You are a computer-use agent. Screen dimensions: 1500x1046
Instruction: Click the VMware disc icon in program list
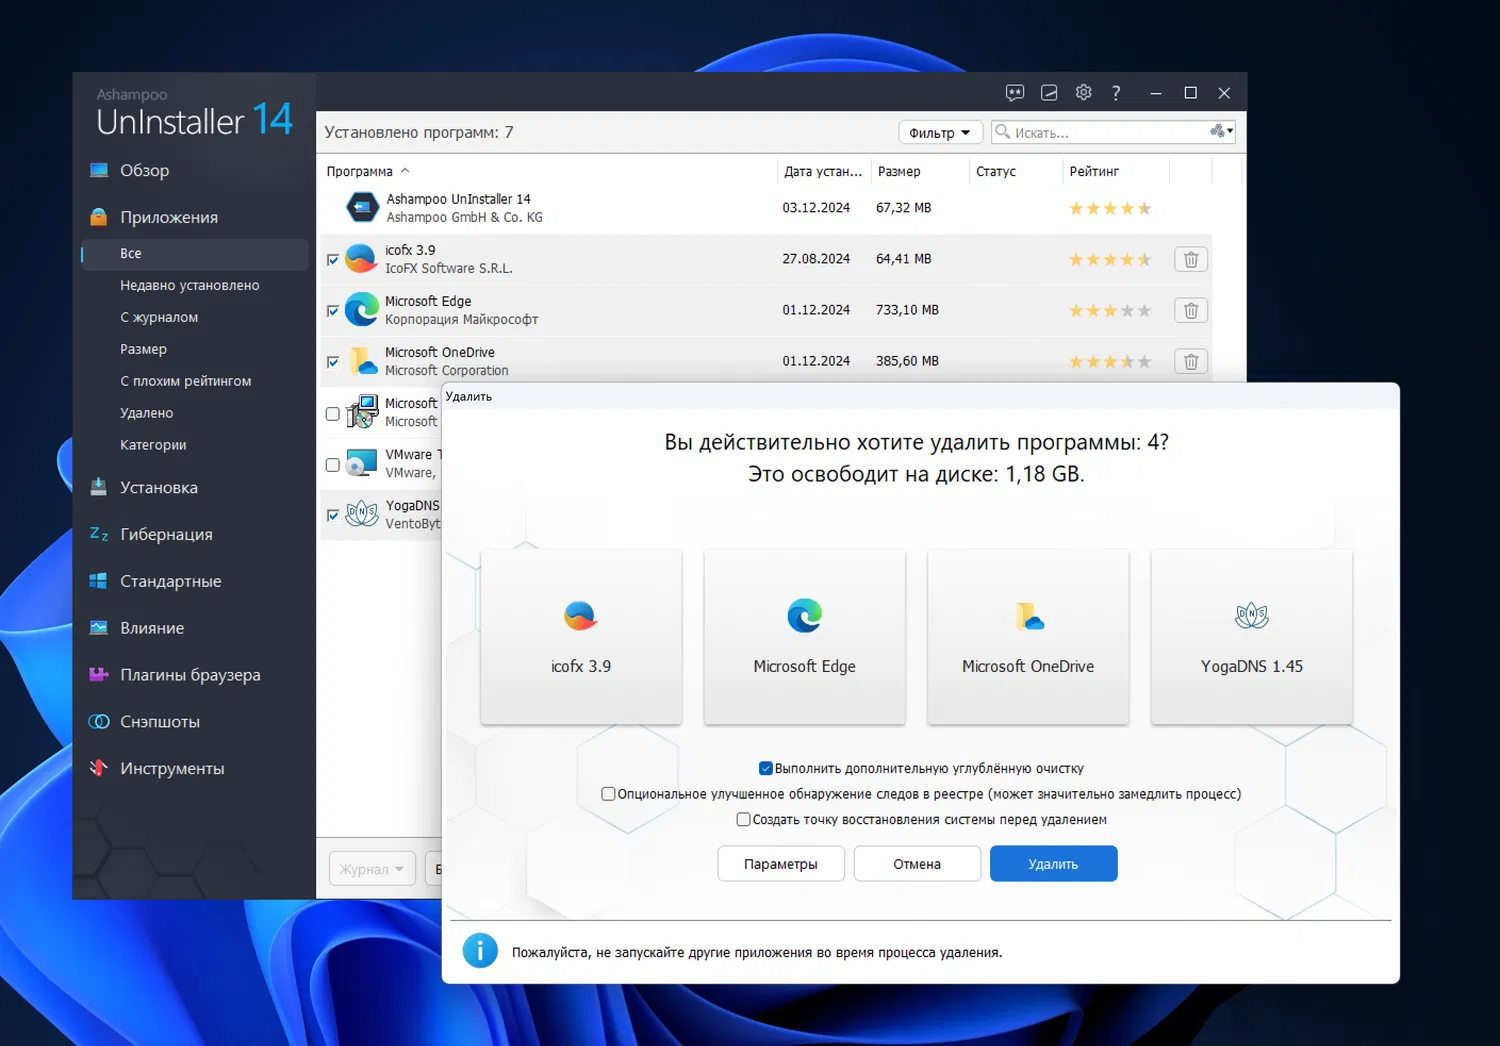tap(361, 463)
